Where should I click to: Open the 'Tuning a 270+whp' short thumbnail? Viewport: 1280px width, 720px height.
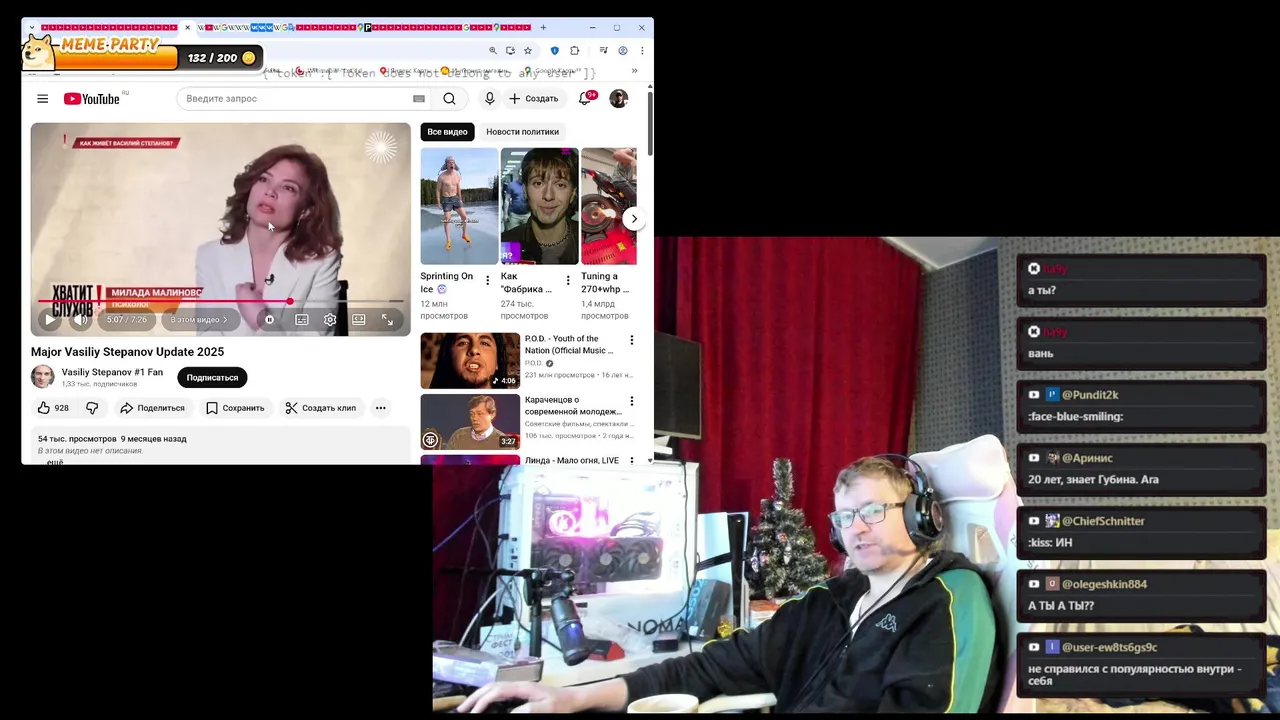[608, 206]
